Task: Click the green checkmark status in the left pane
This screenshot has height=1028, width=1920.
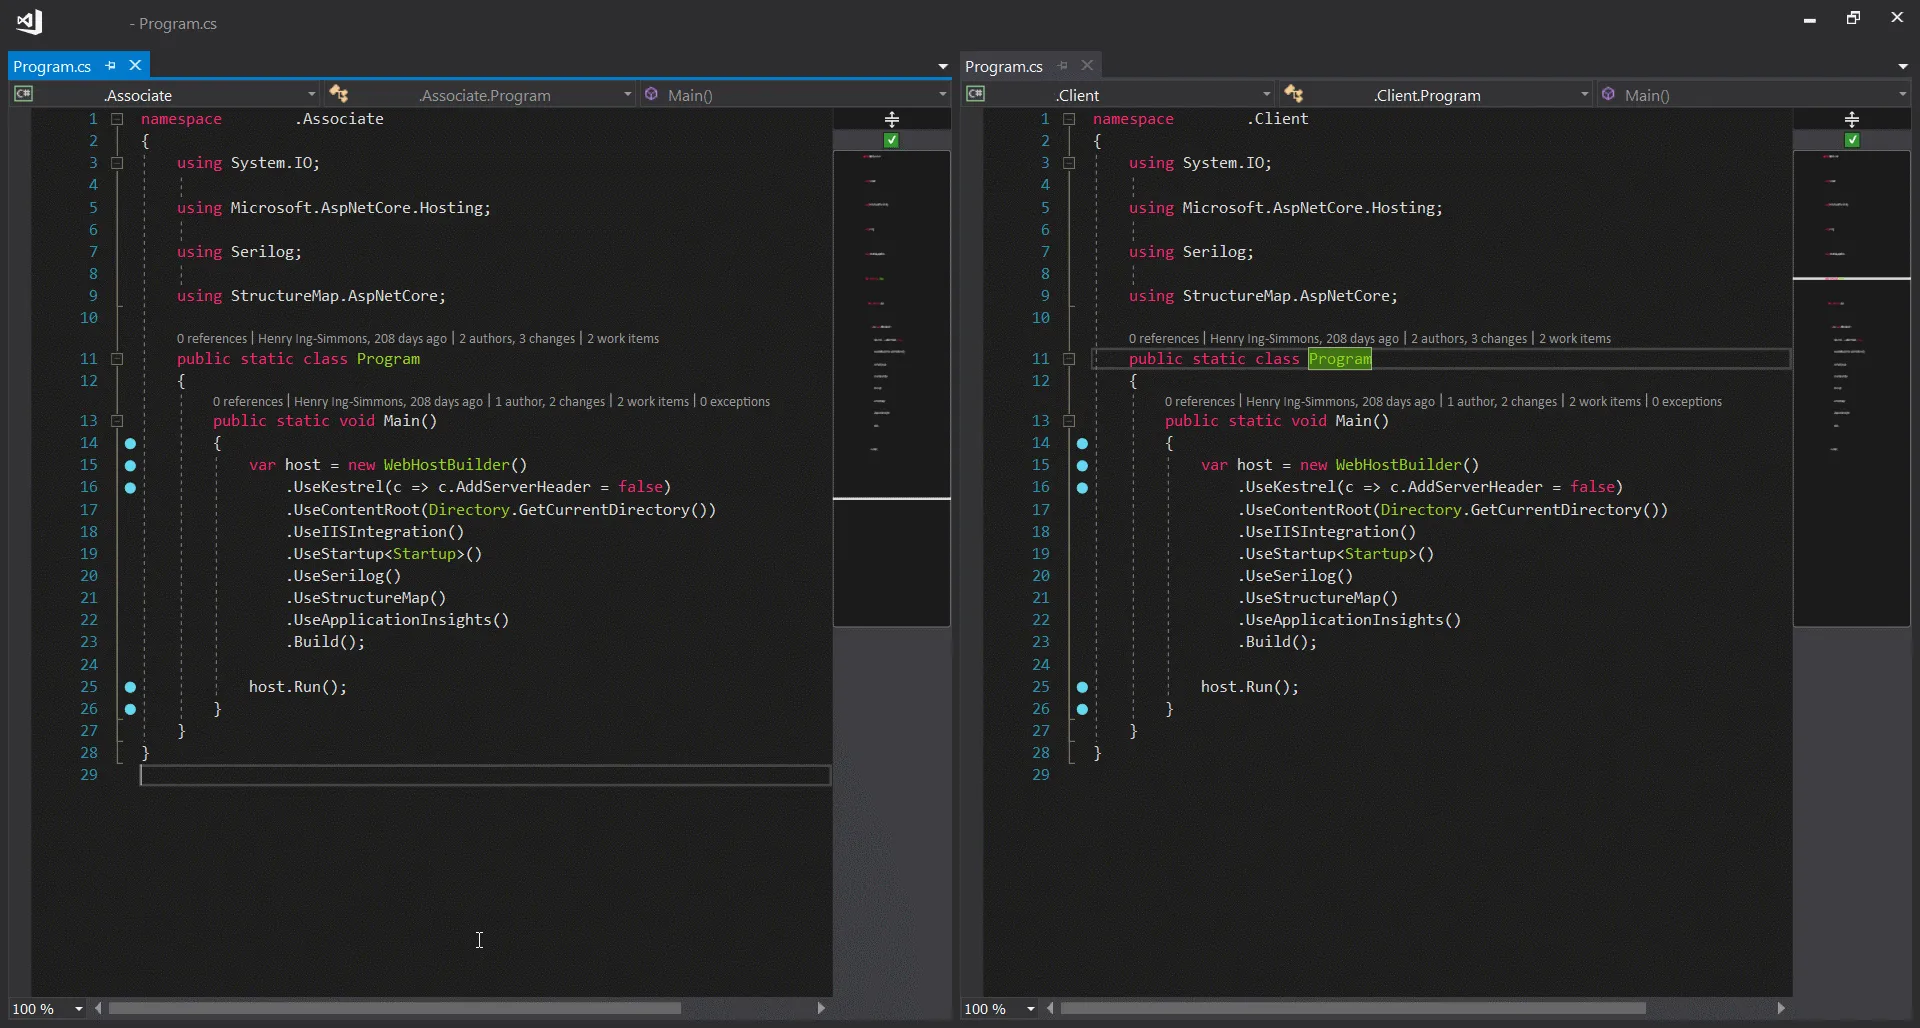Action: (891, 141)
